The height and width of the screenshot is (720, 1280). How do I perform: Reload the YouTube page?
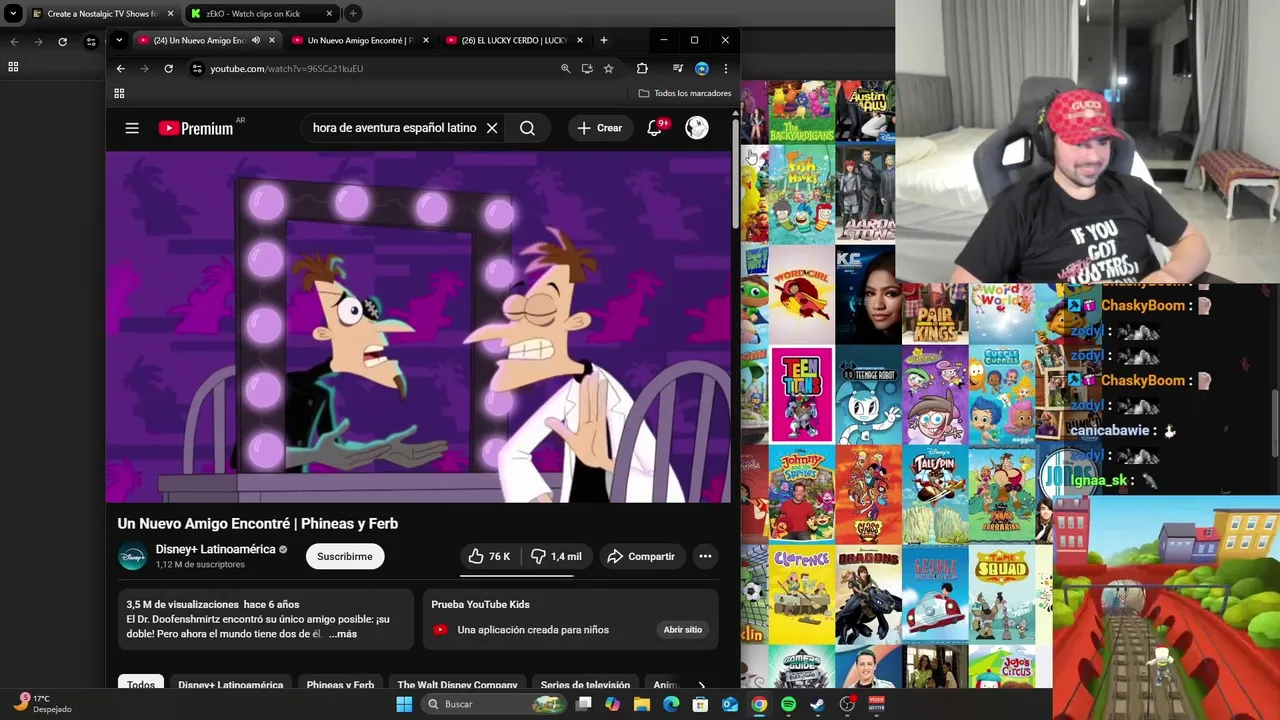tap(168, 68)
